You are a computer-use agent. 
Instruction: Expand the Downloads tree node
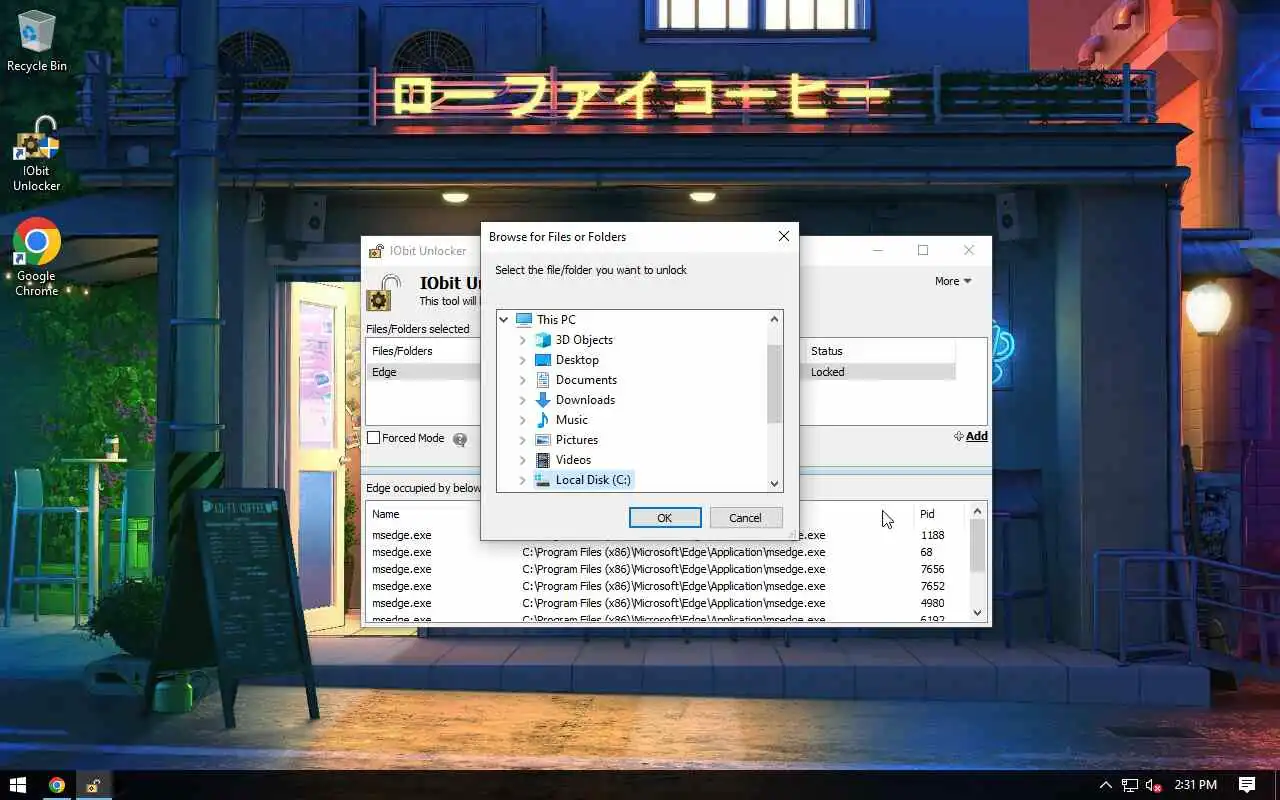(522, 400)
